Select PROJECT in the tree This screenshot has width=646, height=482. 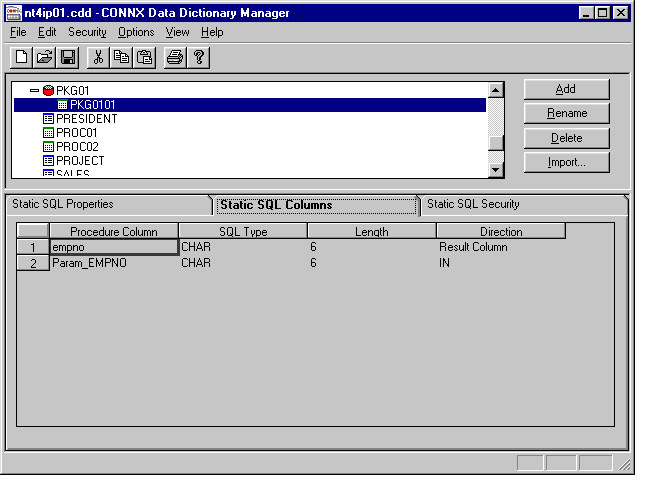coord(80,161)
